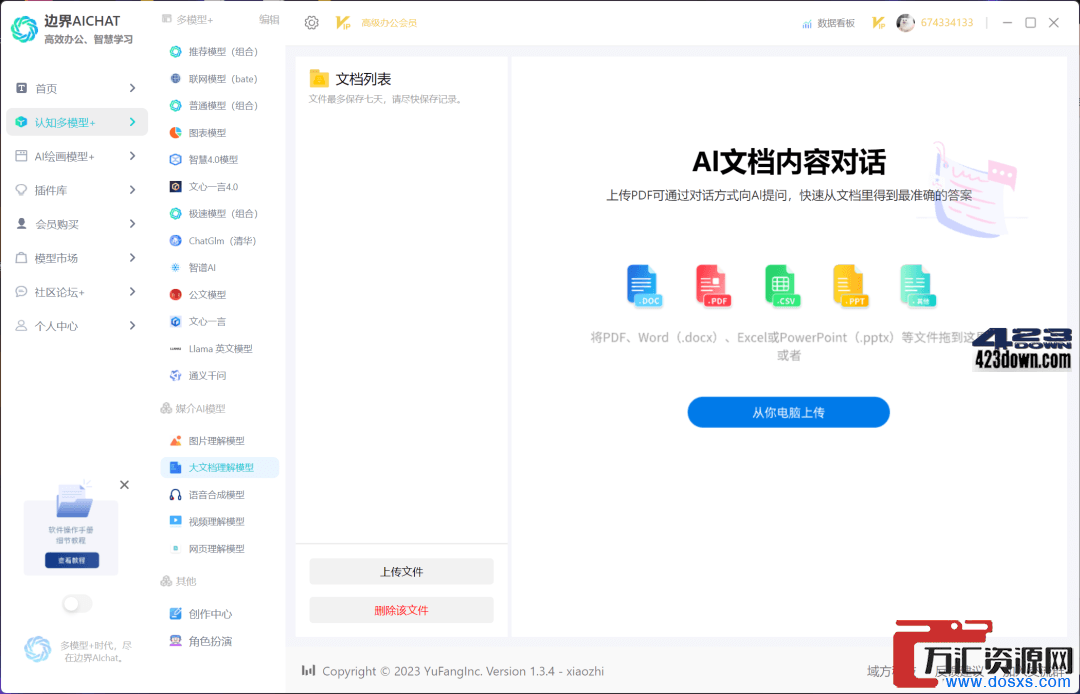Click the status bar chart icon before Copyright
Screen dimensions: 1080x694
click(x=309, y=671)
